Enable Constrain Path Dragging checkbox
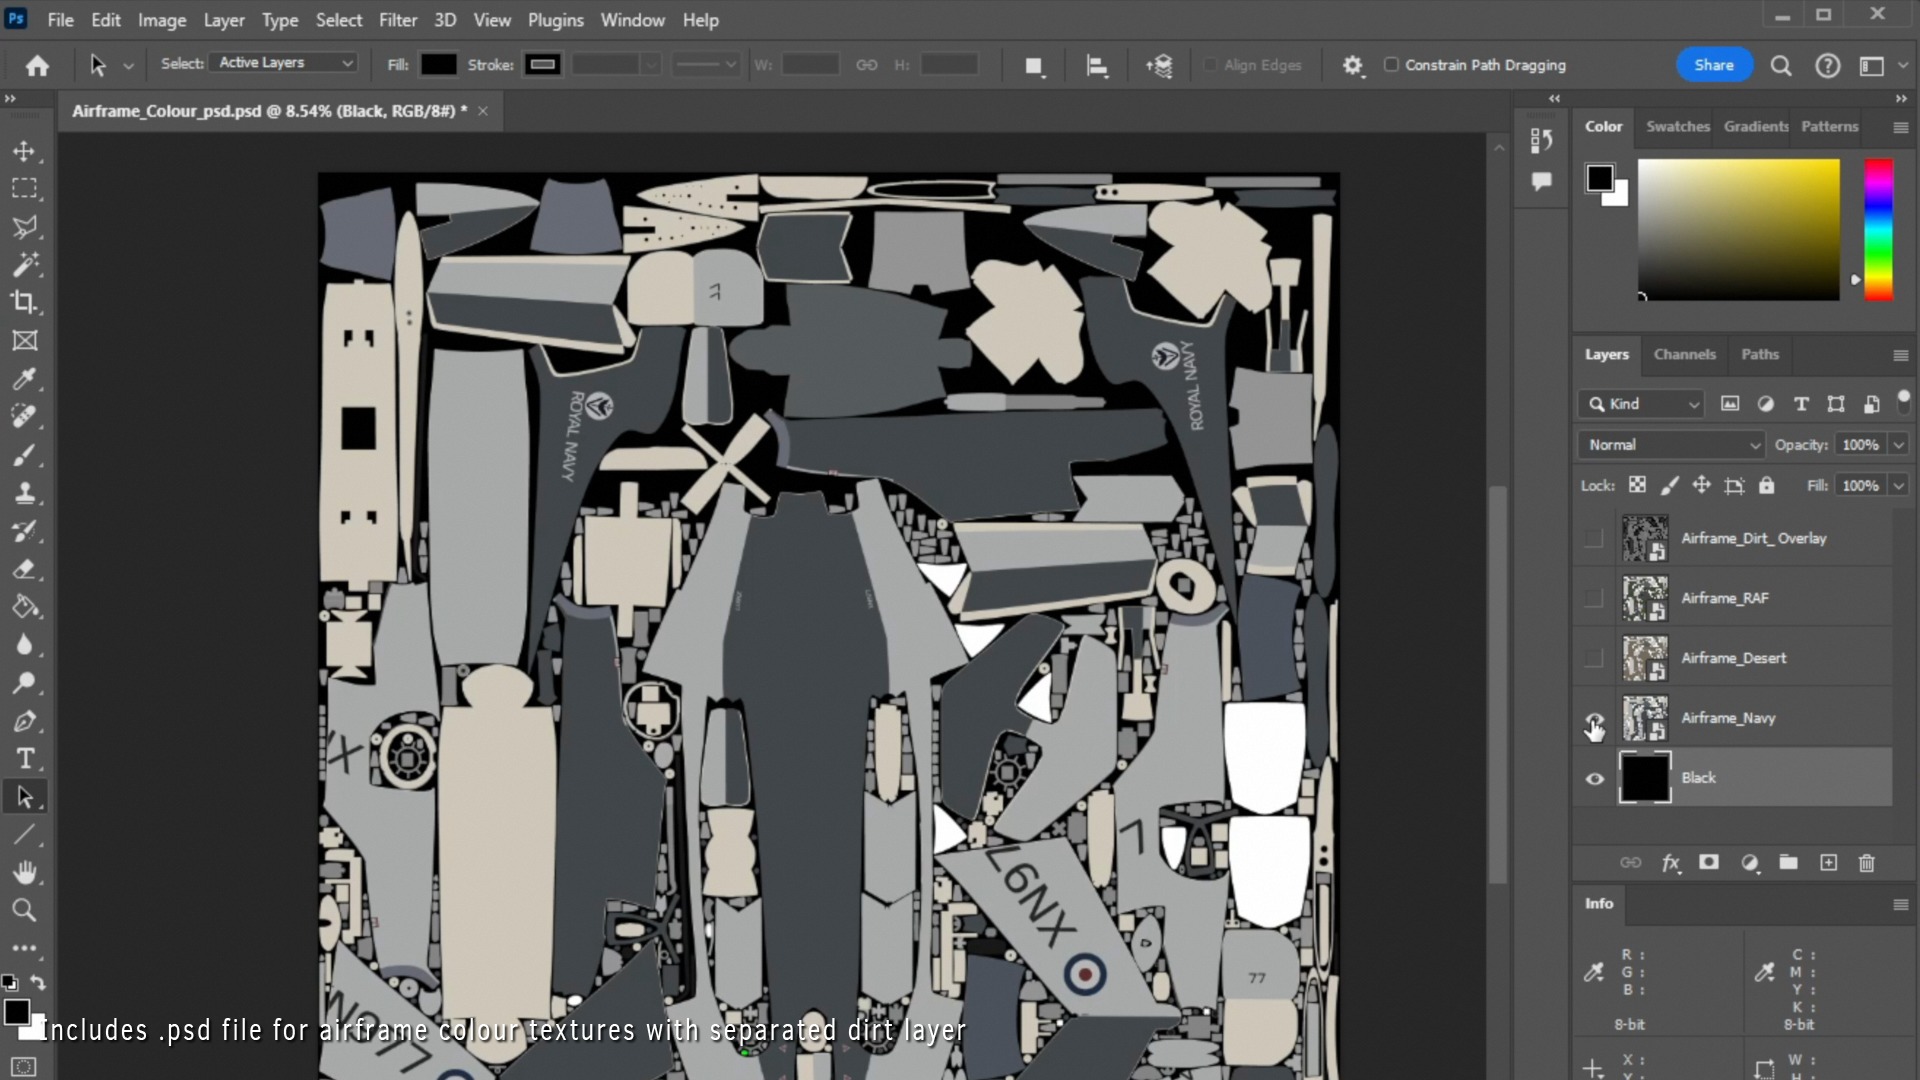This screenshot has height=1080, width=1920. click(1391, 65)
